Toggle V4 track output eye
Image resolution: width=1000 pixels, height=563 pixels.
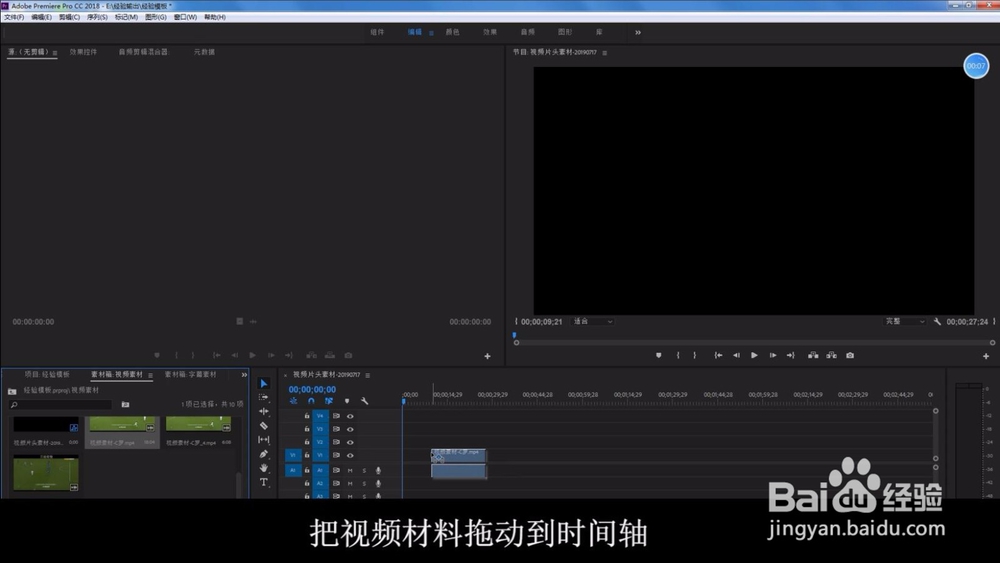point(350,416)
